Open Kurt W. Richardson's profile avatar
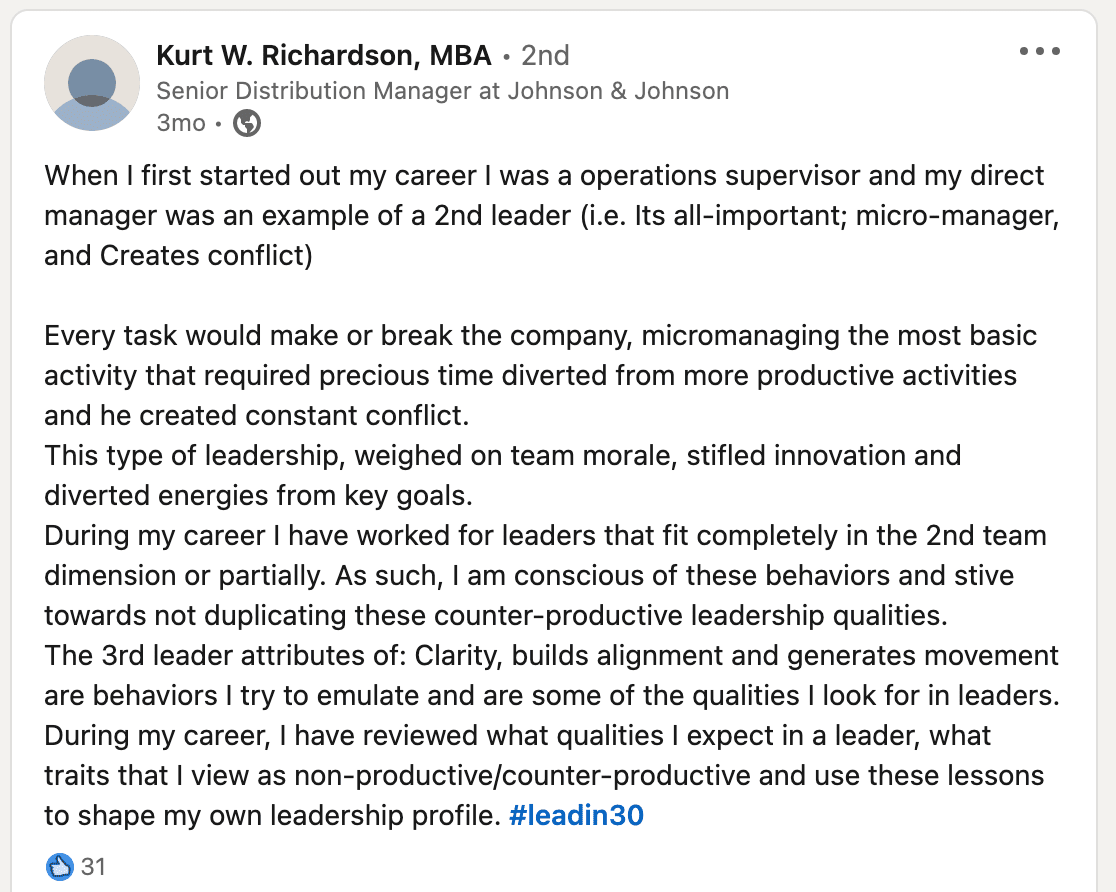The height and width of the screenshot is (892, 1116). (x=92, y=83)
